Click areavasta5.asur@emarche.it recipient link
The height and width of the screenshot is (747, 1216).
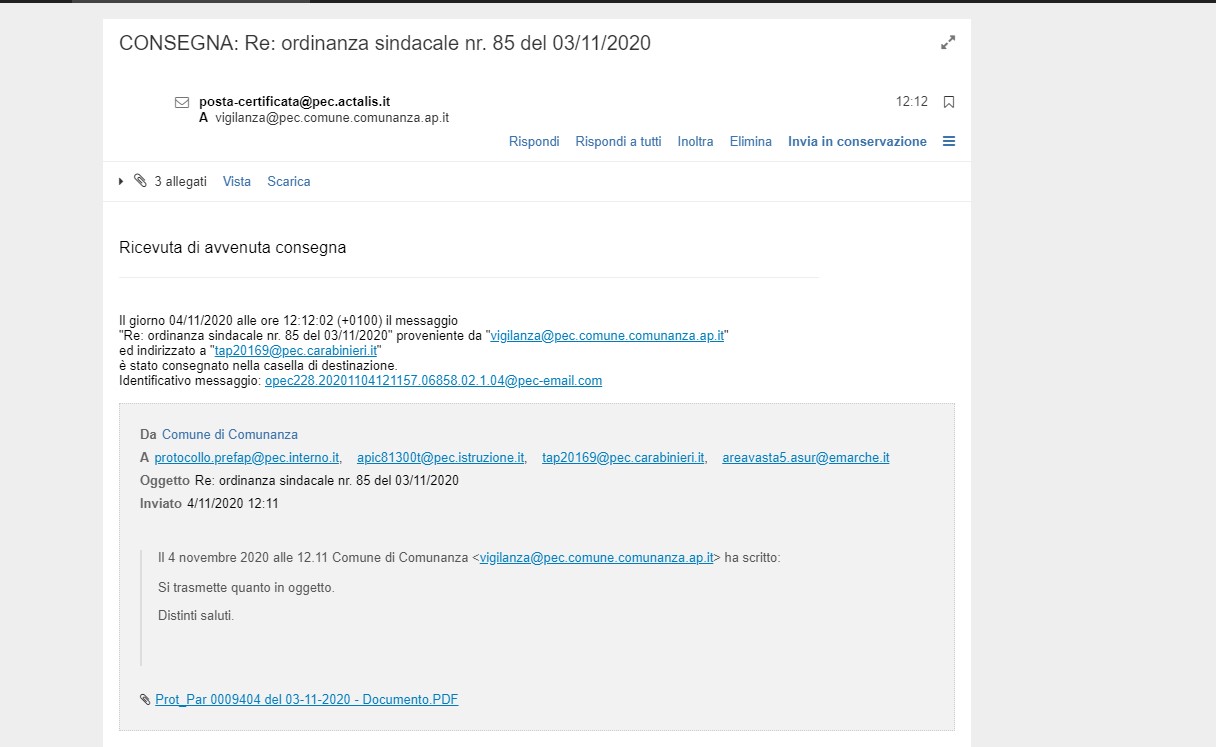805,458
